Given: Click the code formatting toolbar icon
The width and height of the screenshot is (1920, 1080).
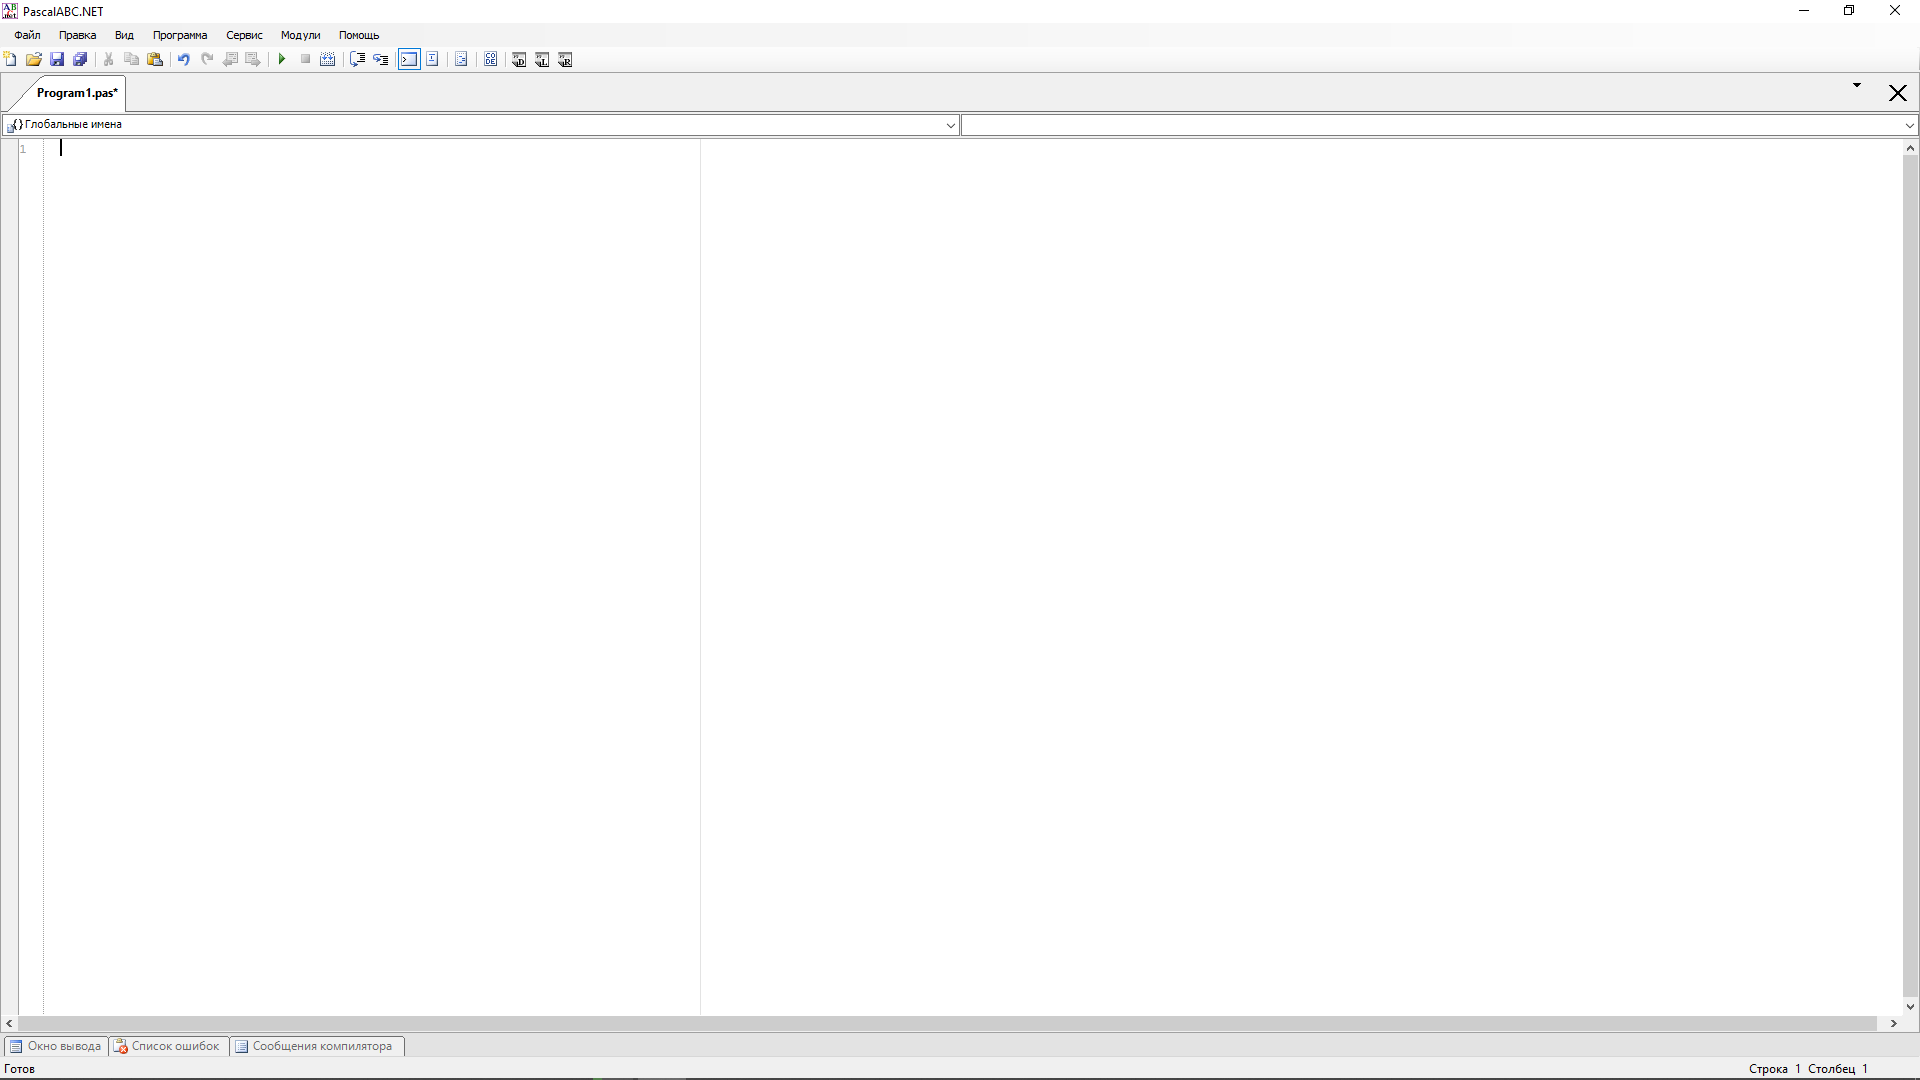Looking at the screenshot, I should tap(461, 60).
